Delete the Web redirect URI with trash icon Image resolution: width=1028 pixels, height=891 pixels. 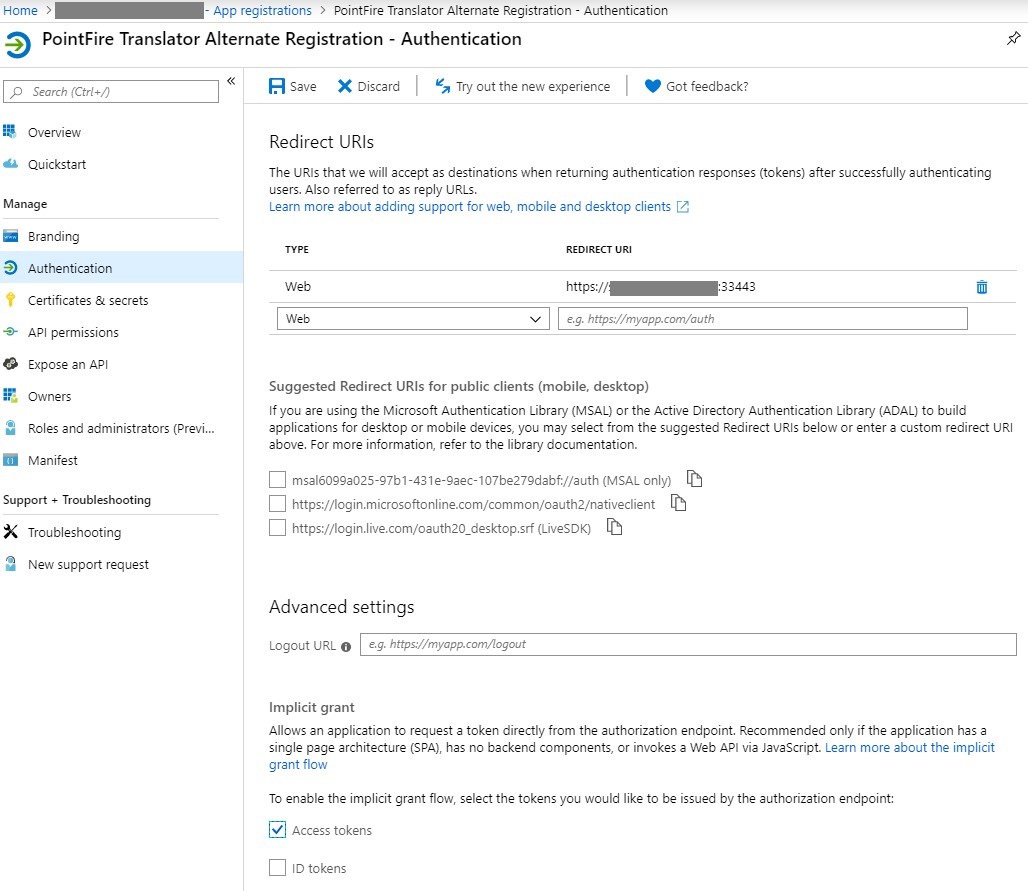click(981, 287)
